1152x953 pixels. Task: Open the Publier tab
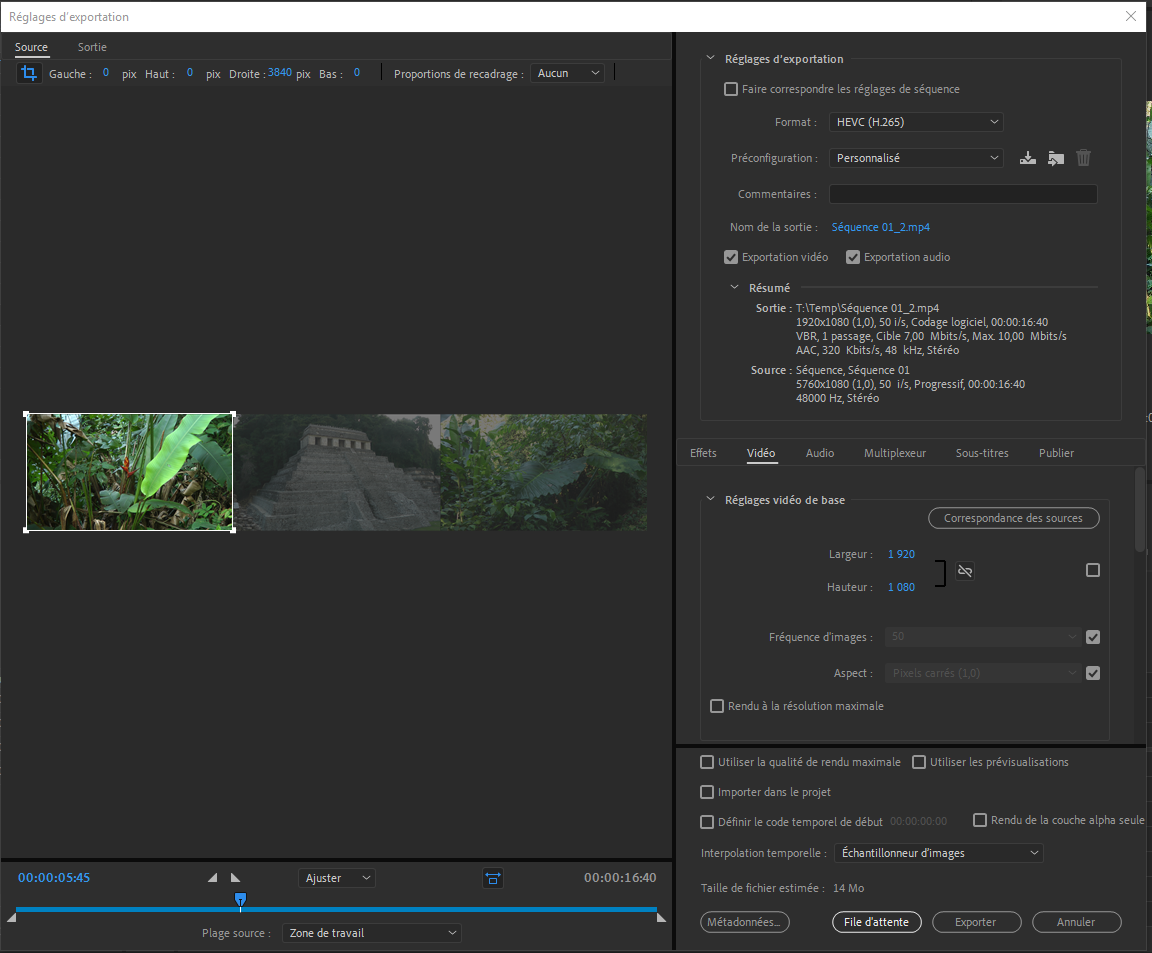click(1056, 453)
